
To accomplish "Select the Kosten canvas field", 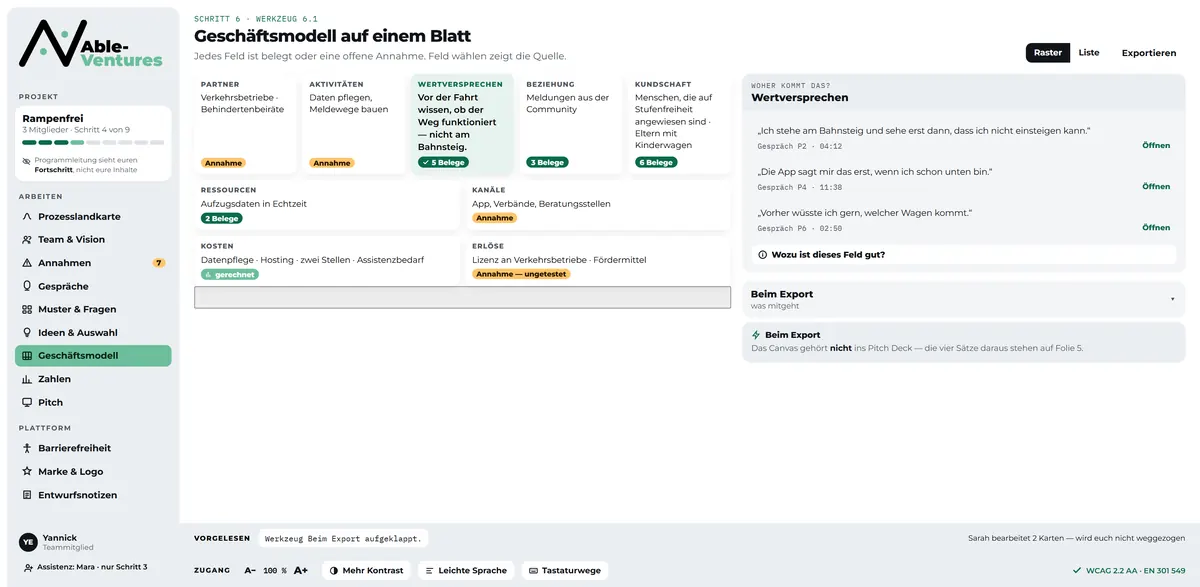I will pyautogui.click(x=327, y=261).
